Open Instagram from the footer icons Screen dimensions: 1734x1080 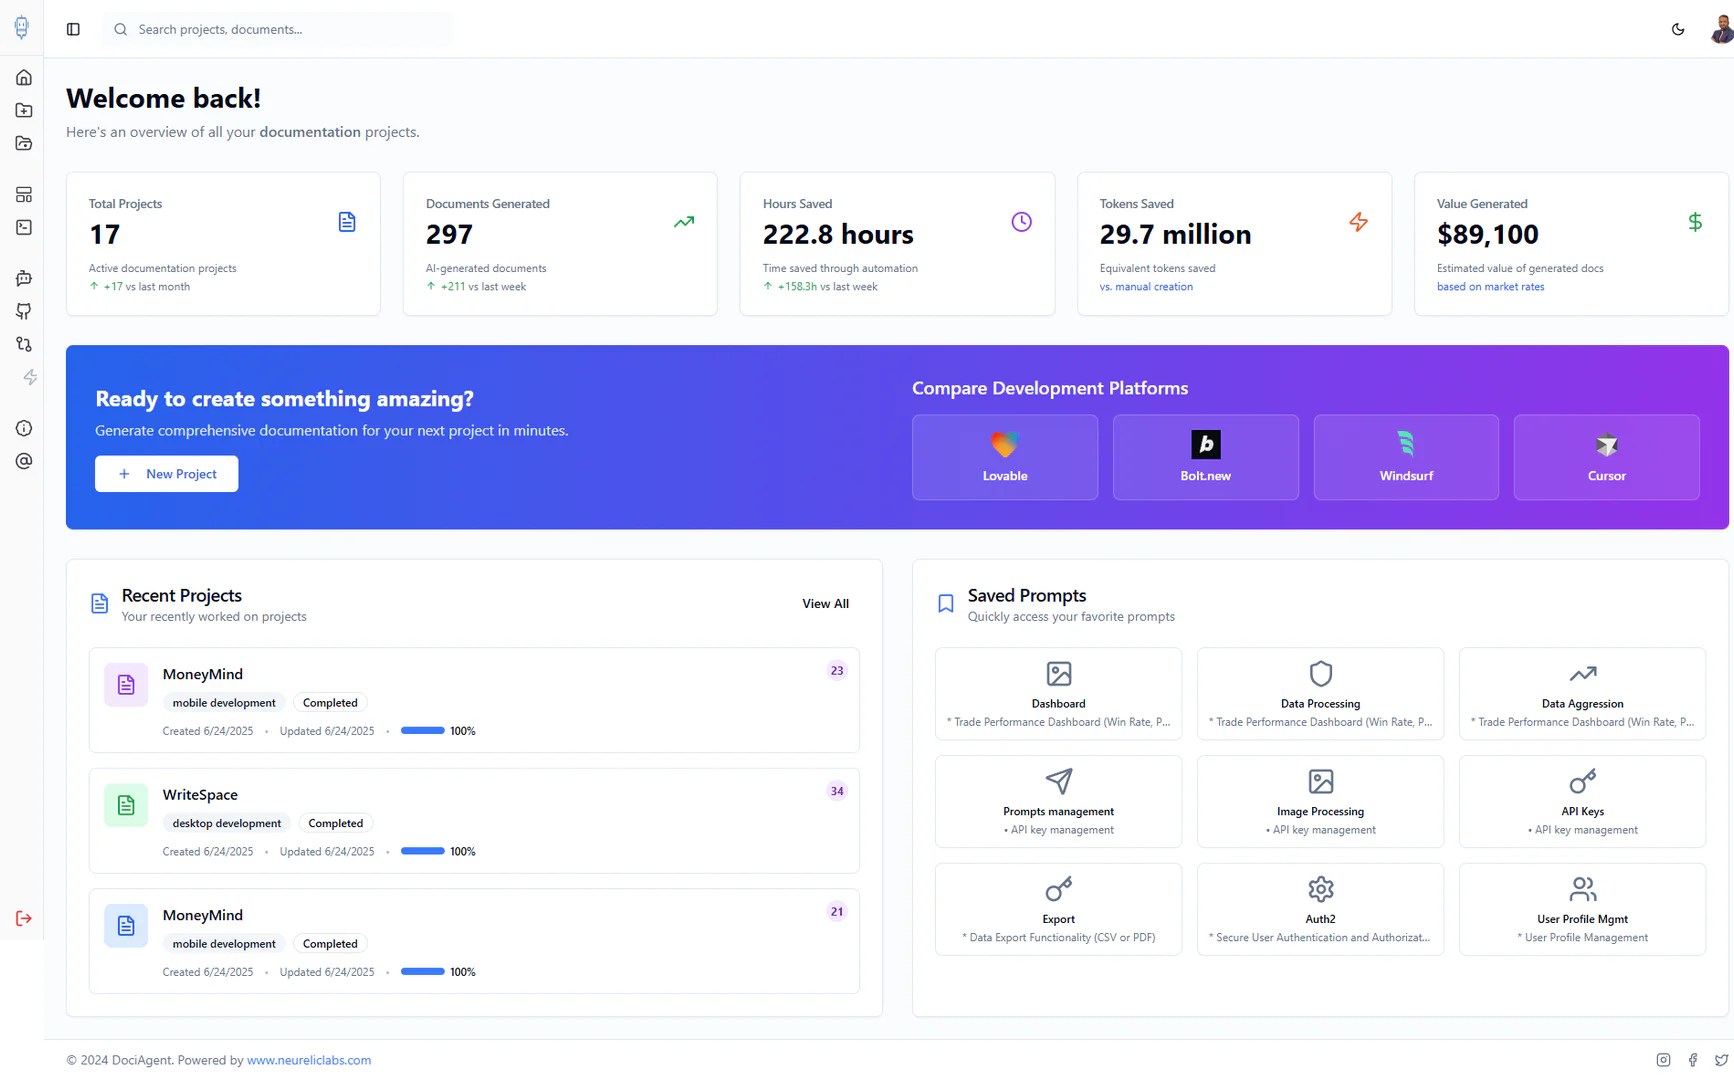[x=1663, y=1060]
